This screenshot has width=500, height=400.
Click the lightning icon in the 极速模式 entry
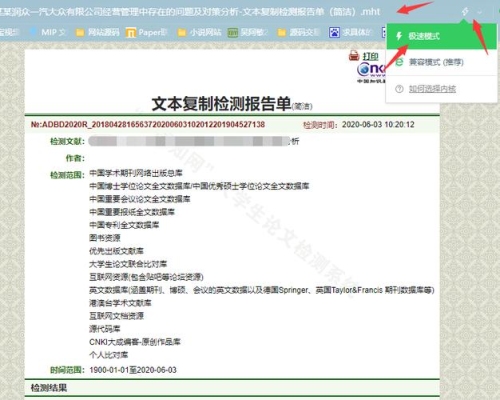(x=399, y=36)
